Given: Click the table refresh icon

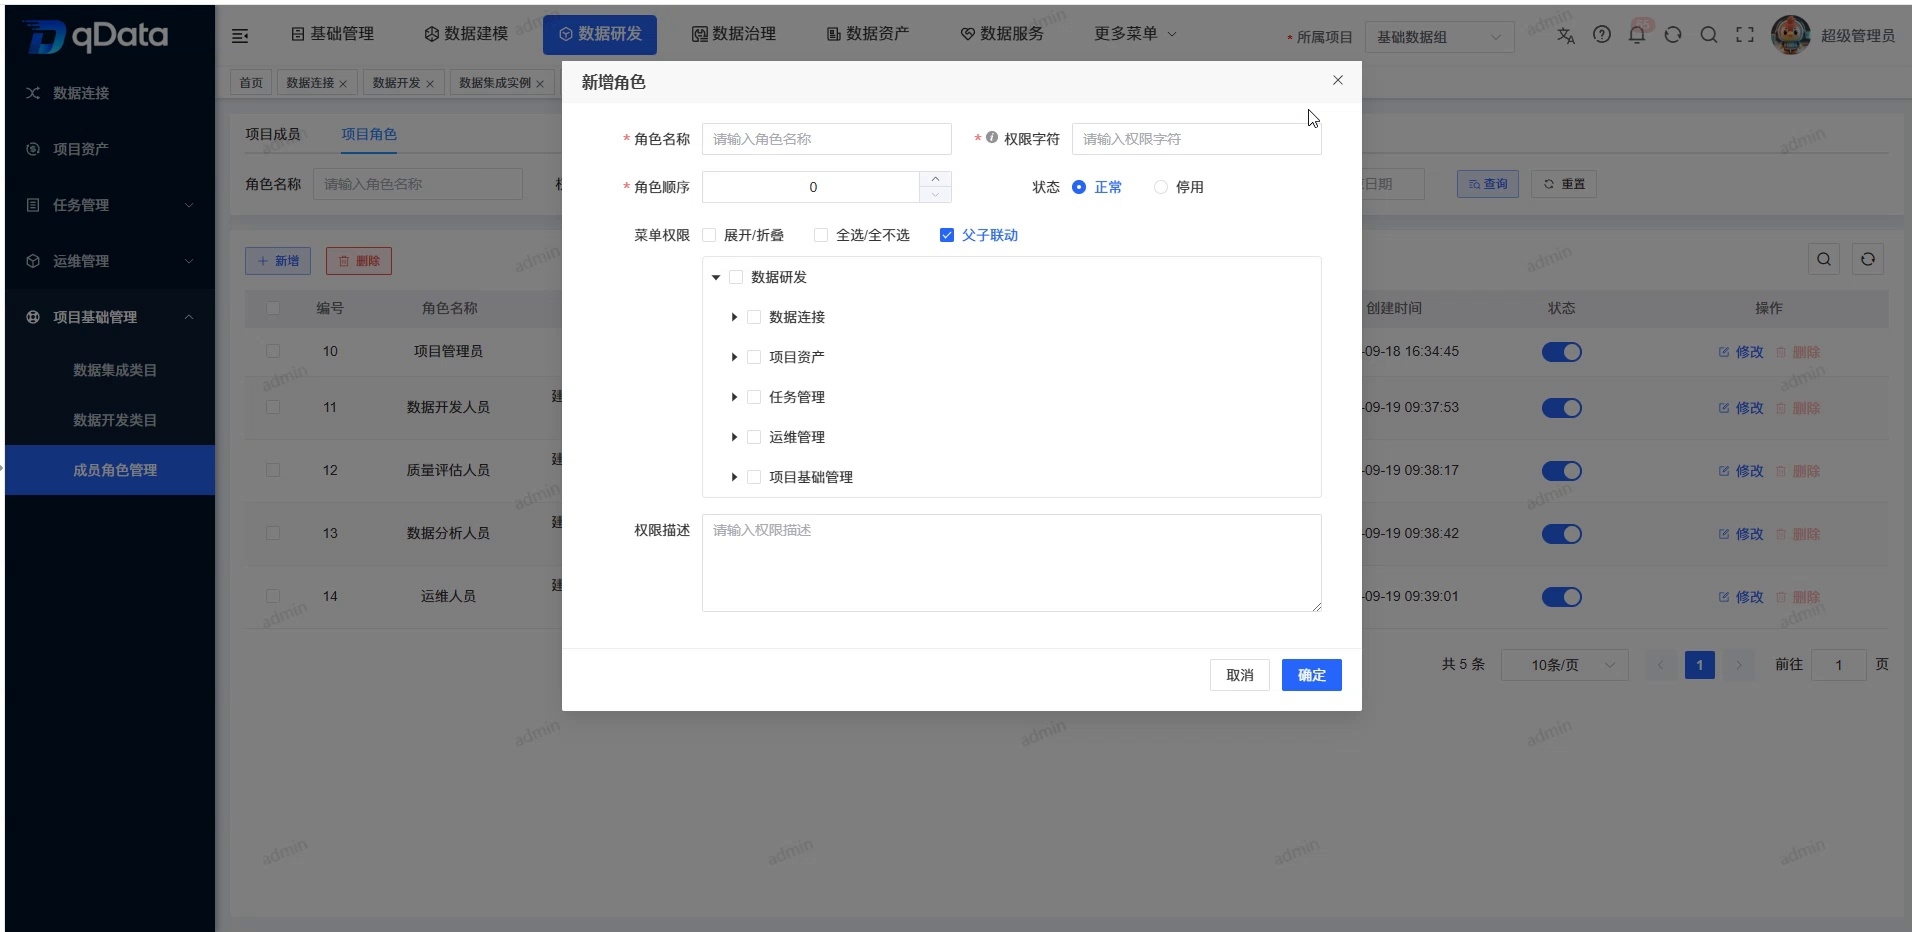Looking at the screenshot, I should coord(1868,260).
